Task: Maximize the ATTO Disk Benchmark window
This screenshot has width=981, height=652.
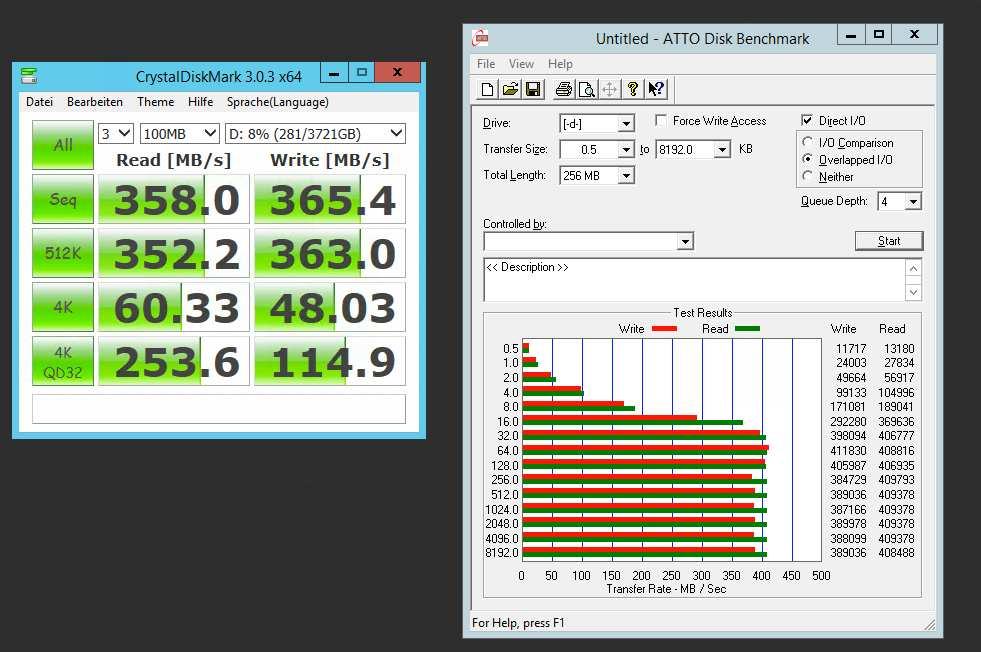Action: (x=878, y=34)
